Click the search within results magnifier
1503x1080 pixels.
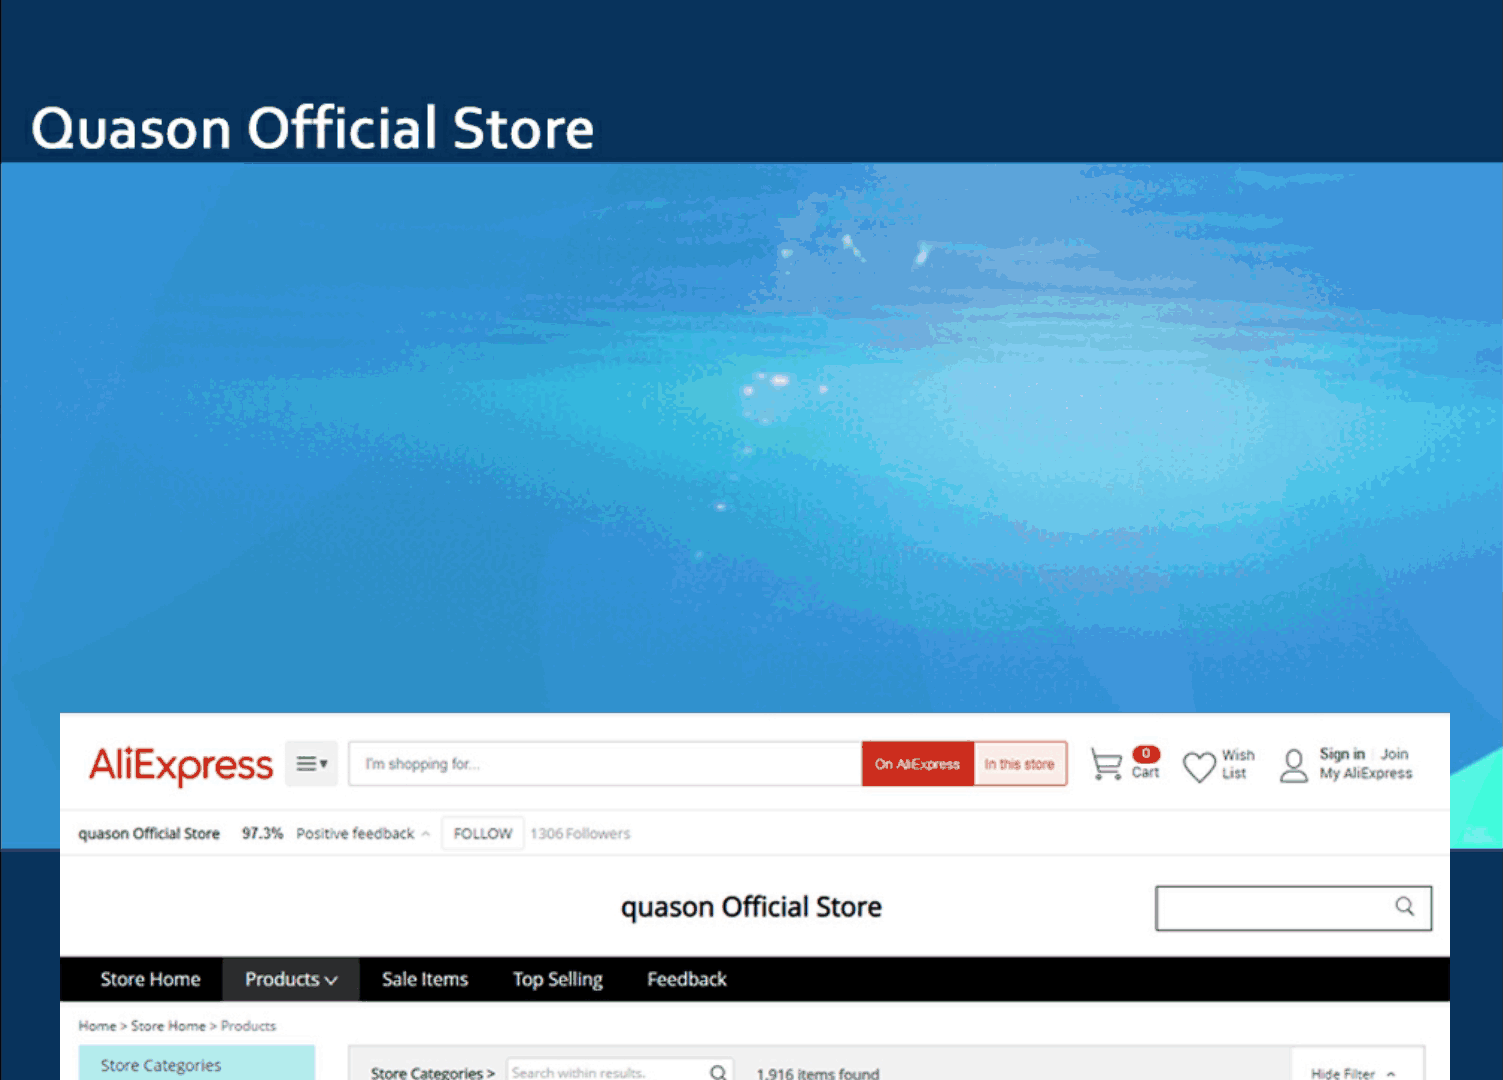pos(718,1072)
